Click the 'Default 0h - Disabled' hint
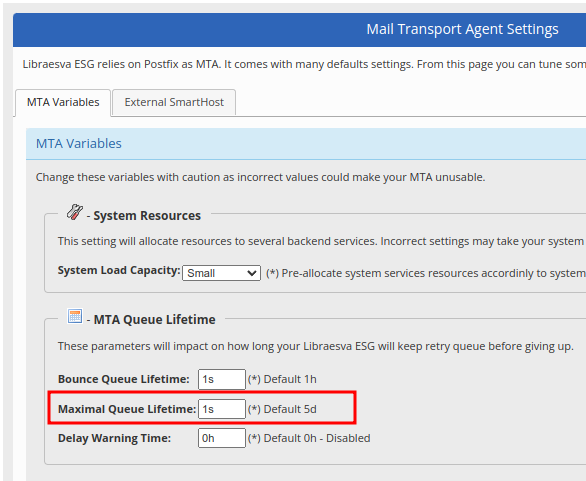The image size is (586, 481). click(309, 438)
